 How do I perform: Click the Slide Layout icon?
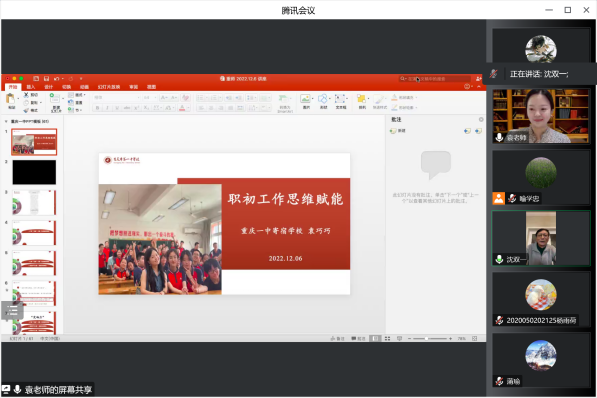[x=71, y=95]
